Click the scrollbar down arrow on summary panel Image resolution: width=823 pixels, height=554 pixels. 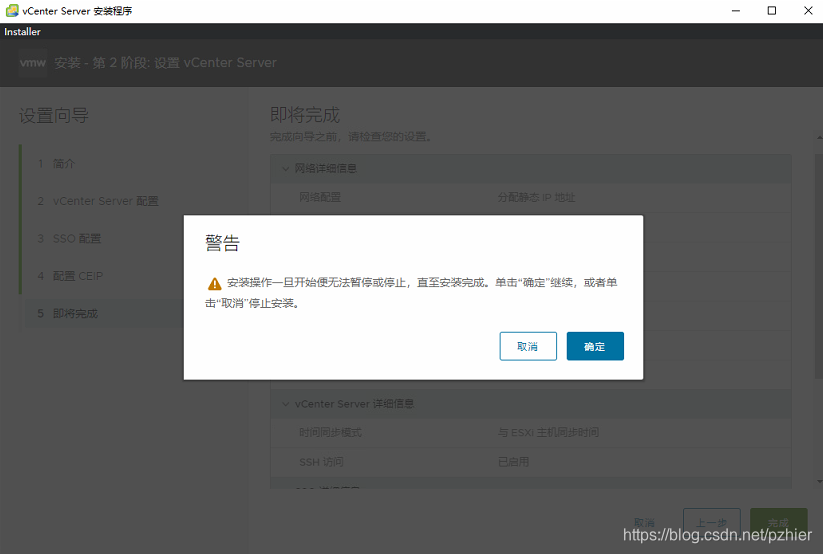(819, 482)
